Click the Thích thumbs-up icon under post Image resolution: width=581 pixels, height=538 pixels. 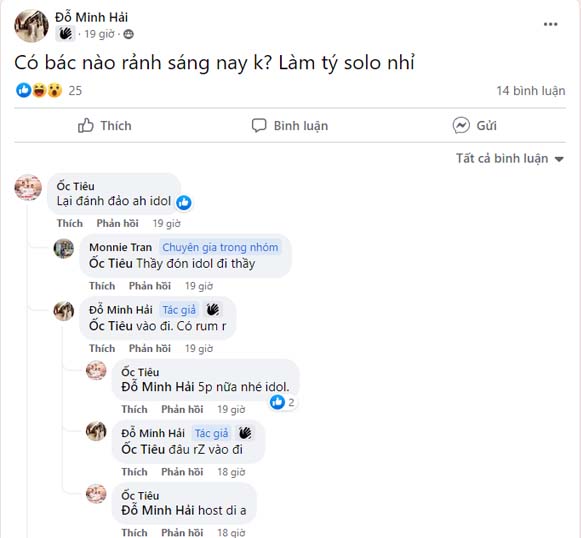coord(86,126)
